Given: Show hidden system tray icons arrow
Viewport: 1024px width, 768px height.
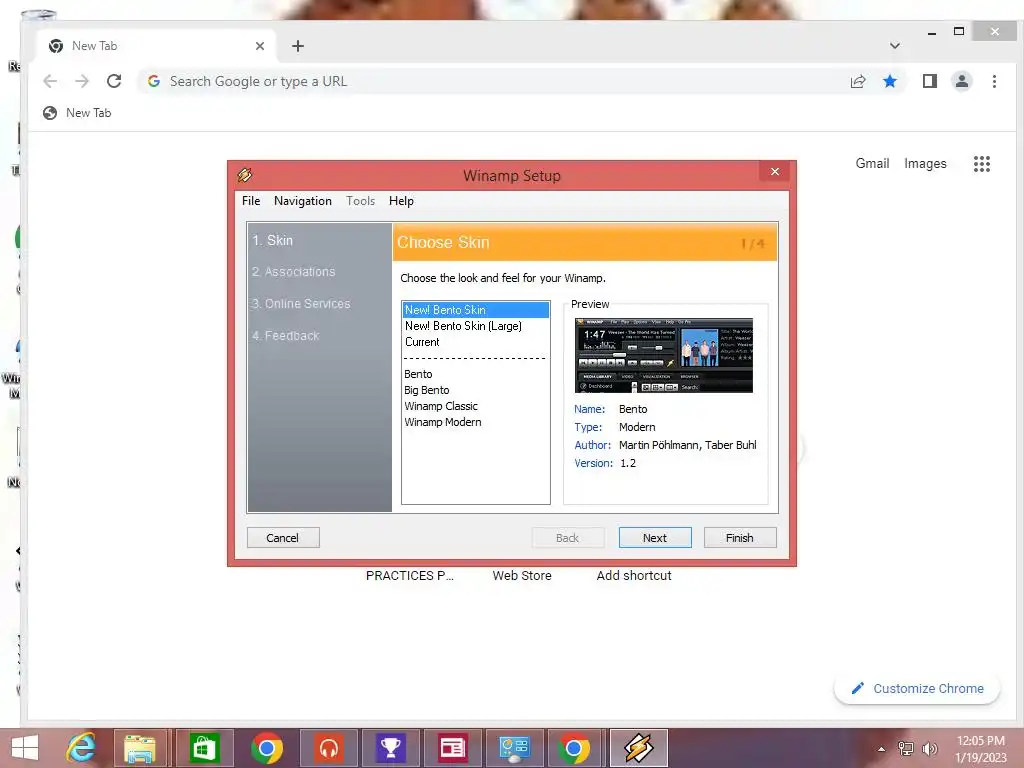Looking at the screenshot, I should [x=882, y=749].
